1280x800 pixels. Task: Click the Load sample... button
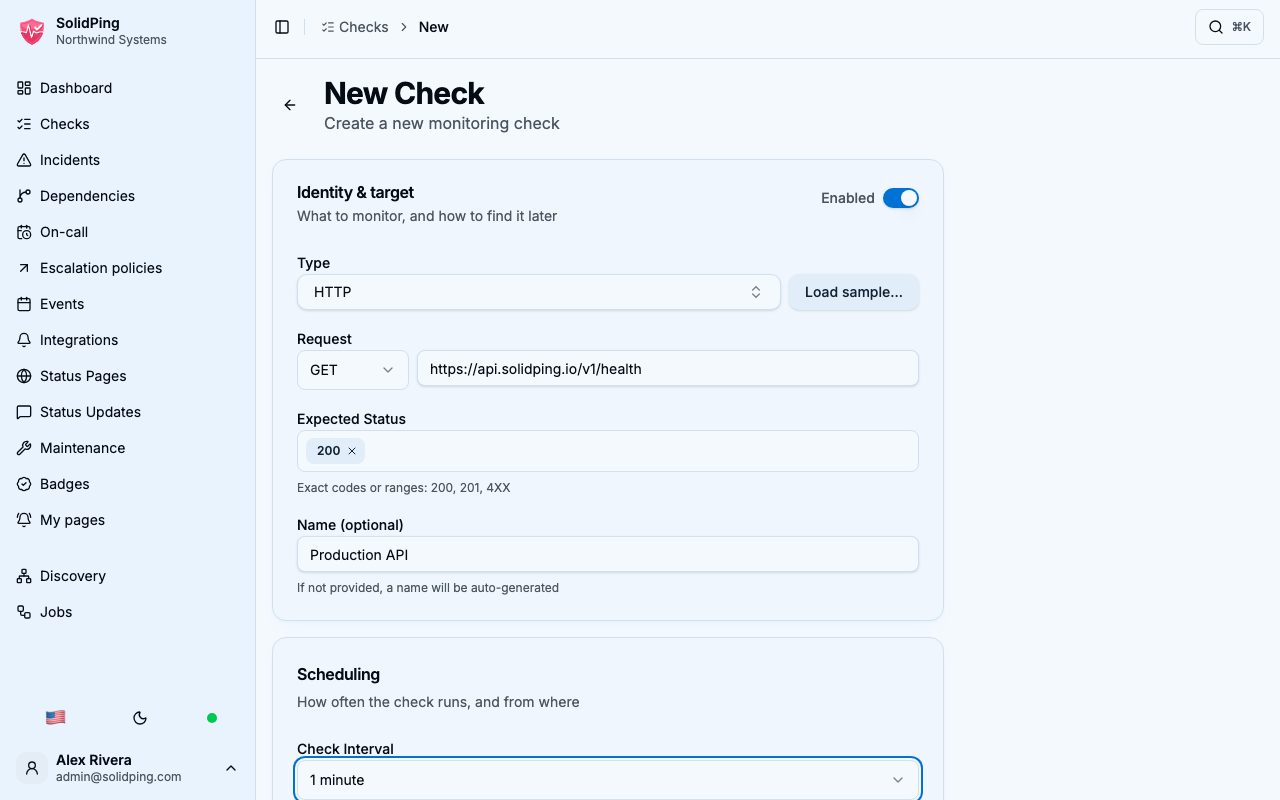tap(853, 292)
